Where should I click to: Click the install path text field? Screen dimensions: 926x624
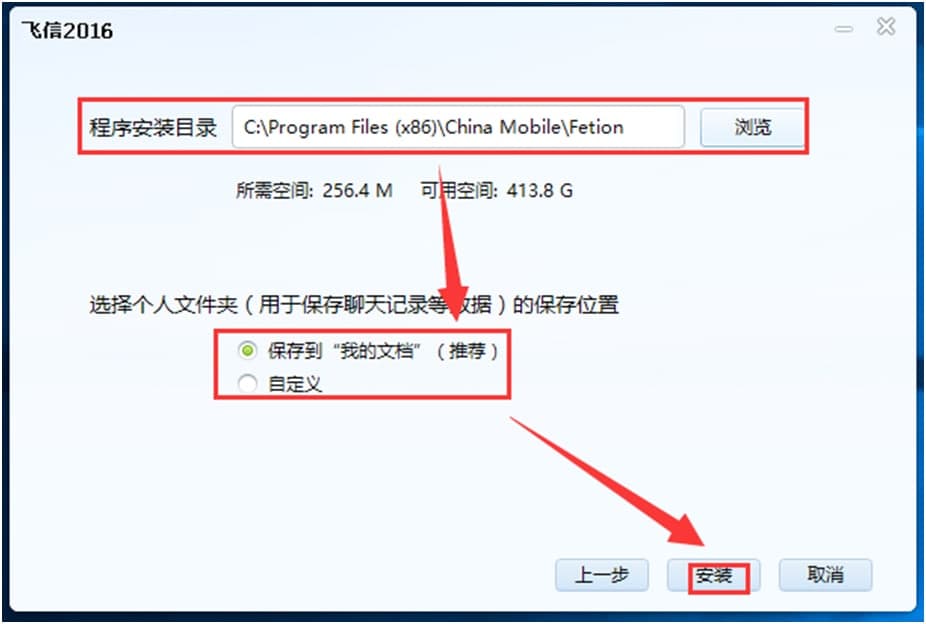(x=458, y=127)
